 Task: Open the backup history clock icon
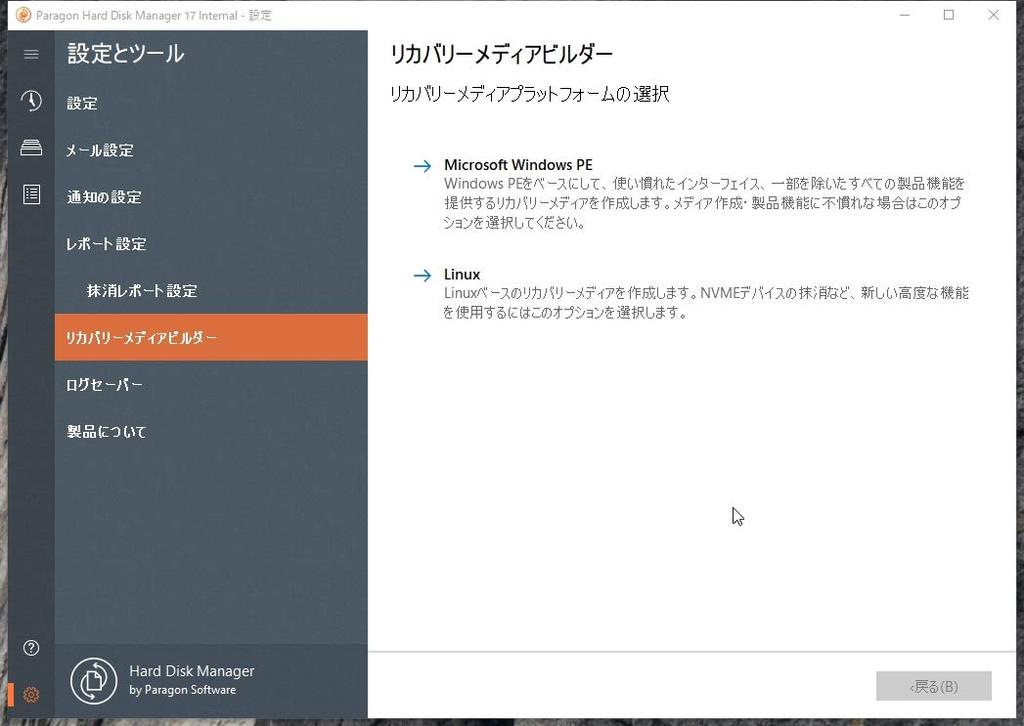tap(31, 101)
